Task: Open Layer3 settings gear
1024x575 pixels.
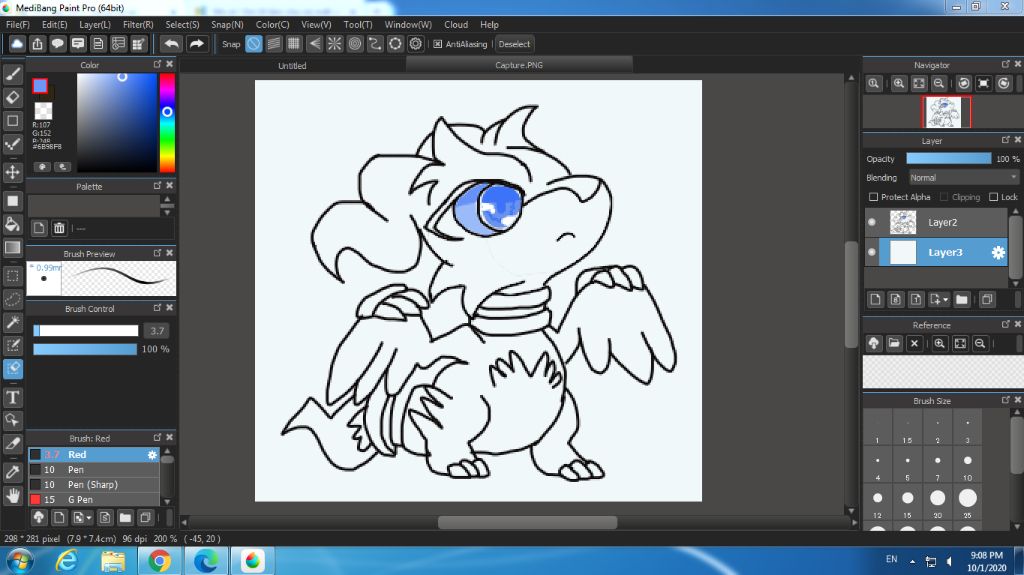Action: 998,252
